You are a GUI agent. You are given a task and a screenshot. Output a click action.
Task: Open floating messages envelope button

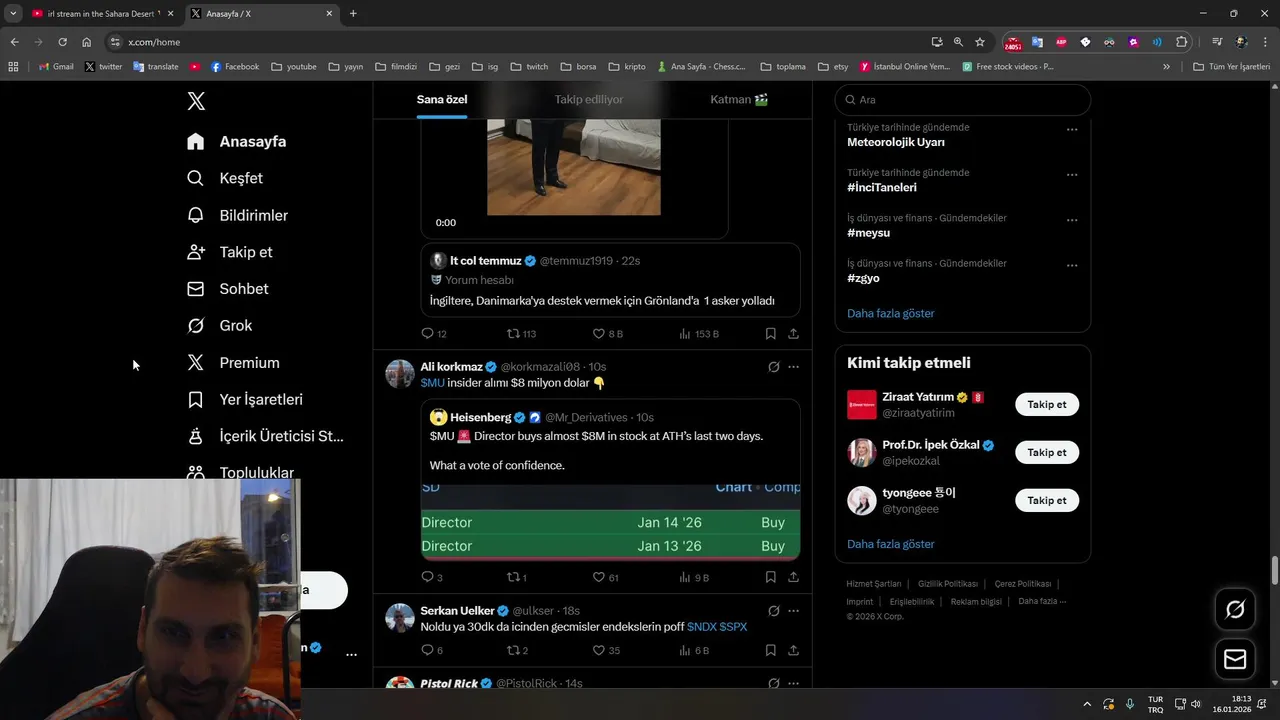(x=1235, y=659)
